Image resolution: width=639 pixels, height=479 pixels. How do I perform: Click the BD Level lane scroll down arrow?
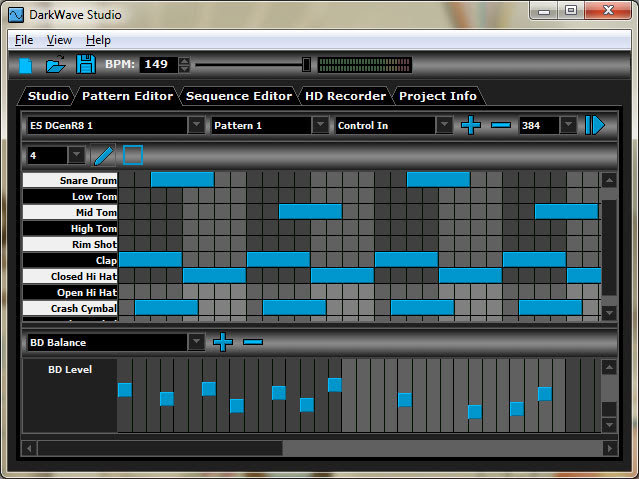(x=609, y=425)
